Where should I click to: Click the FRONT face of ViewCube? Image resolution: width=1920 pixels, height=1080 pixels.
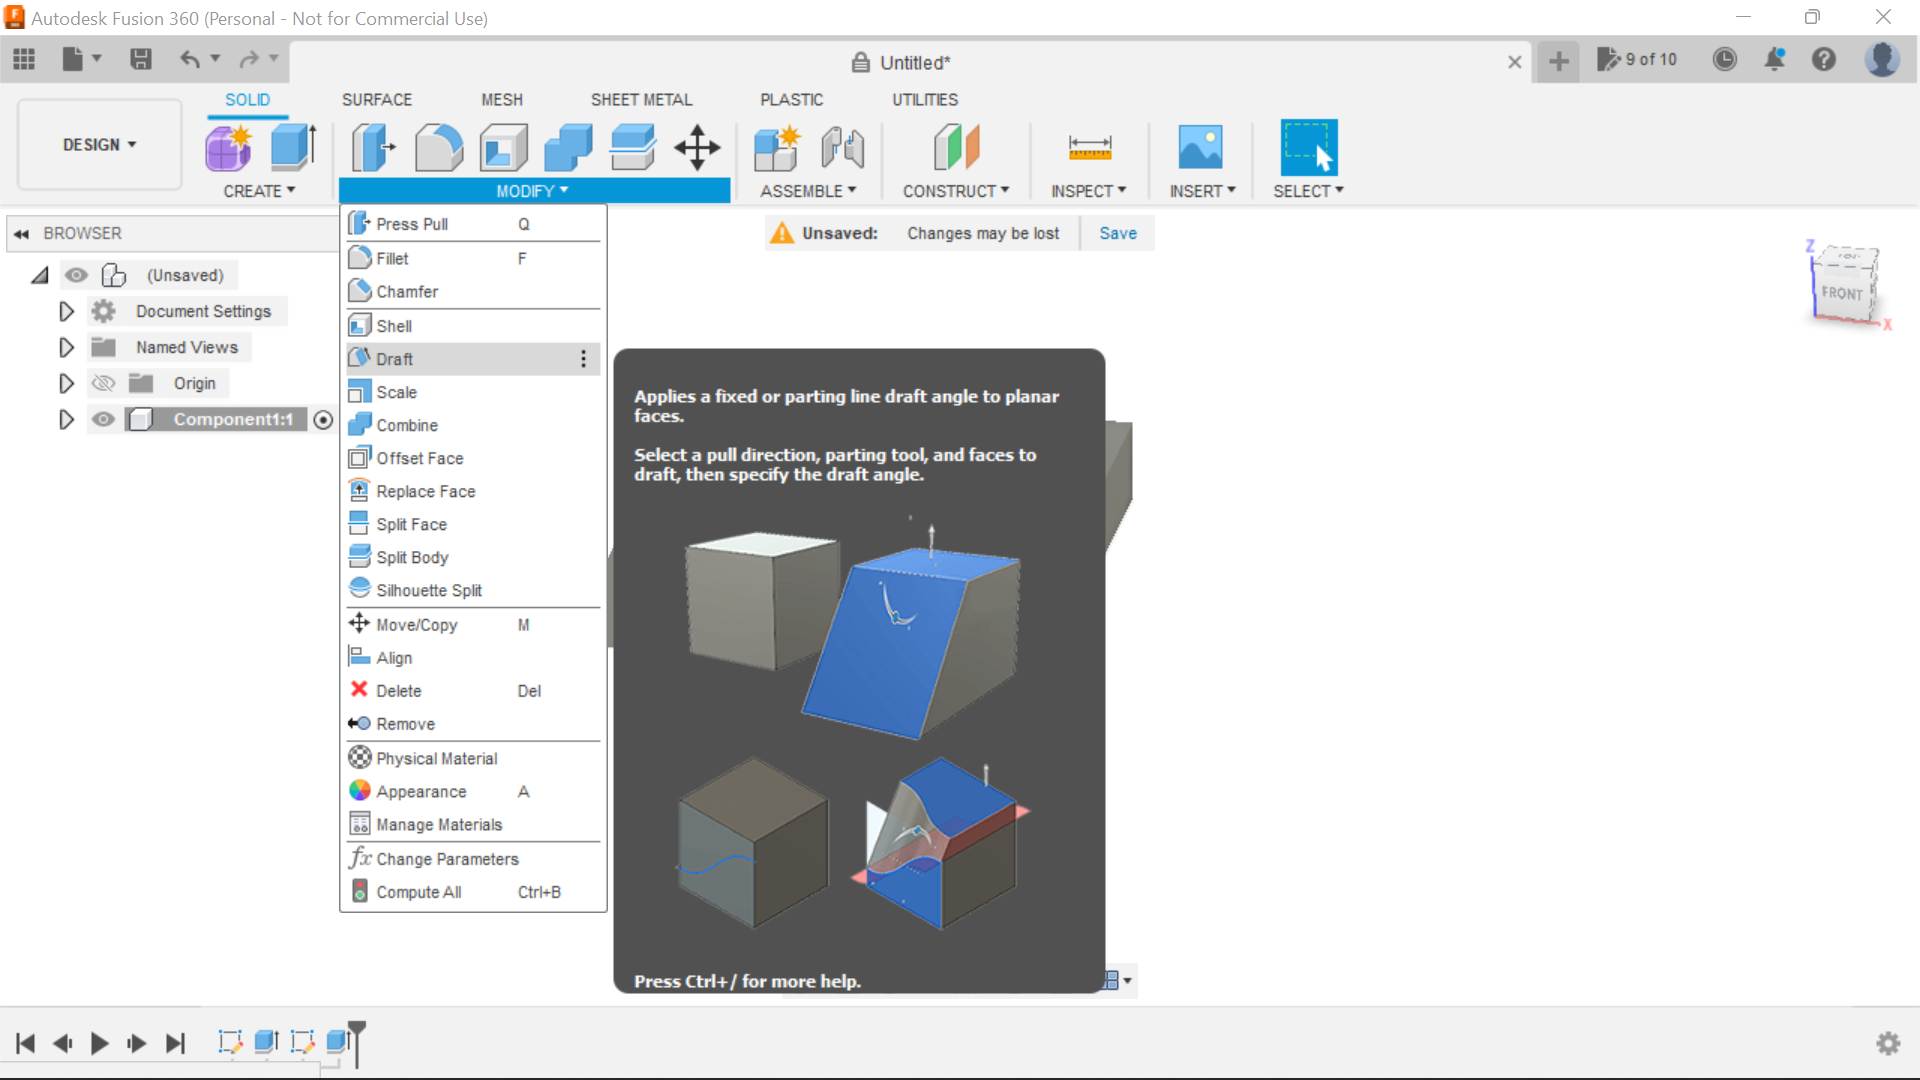pyautogui.click(x=1842, y=294)
